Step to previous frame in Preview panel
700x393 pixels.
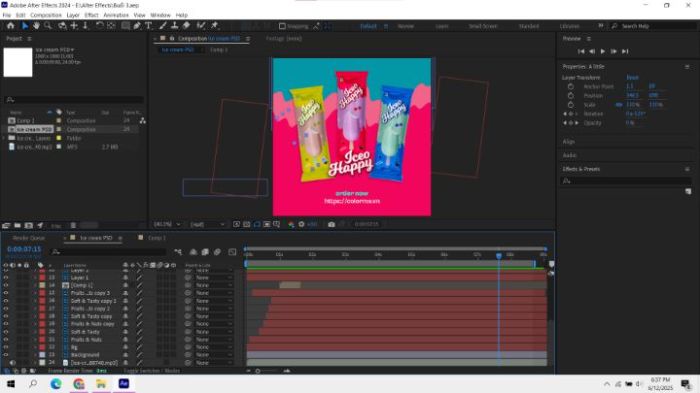click(592, 51)
